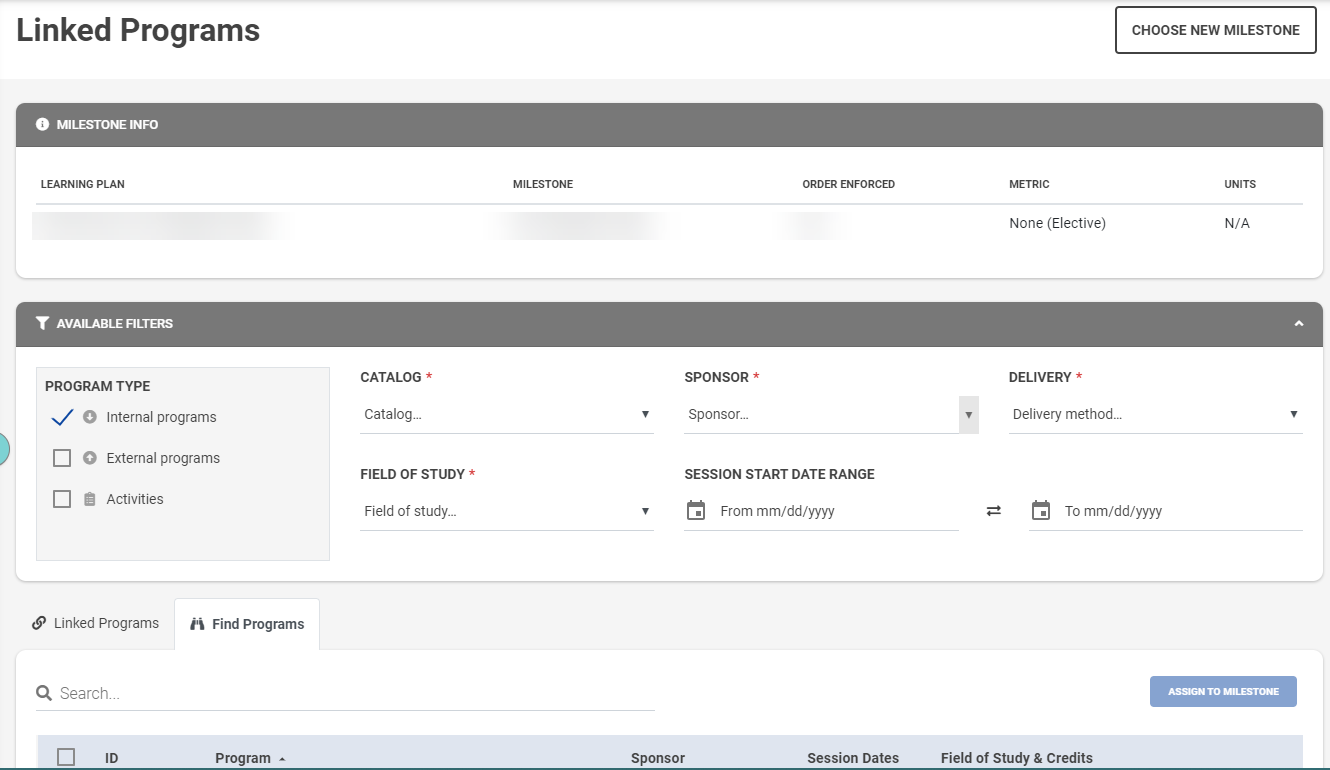The width and height of the screenshot is (1330, 770).
Task: Click the Milestone Info icon
Action: (x=42, y=125)
